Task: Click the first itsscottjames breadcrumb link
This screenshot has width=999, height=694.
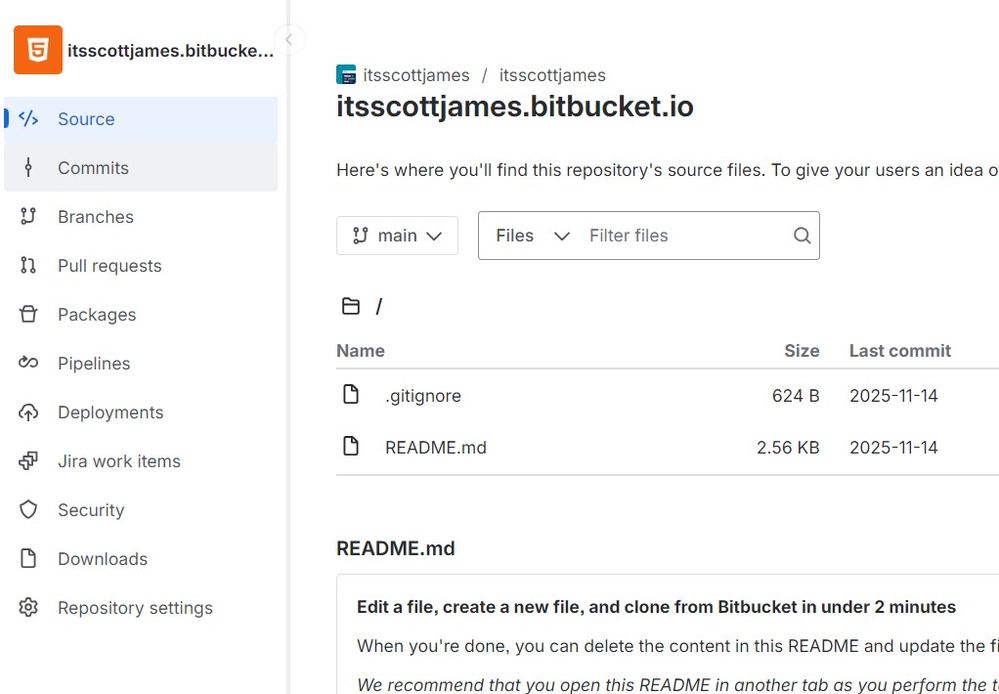Action: click(x=416, y=75)
